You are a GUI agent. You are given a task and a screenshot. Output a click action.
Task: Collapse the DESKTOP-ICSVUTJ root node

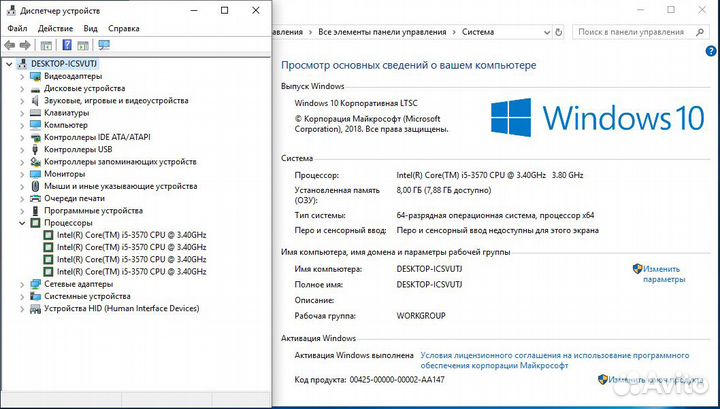tap(9, 64)
